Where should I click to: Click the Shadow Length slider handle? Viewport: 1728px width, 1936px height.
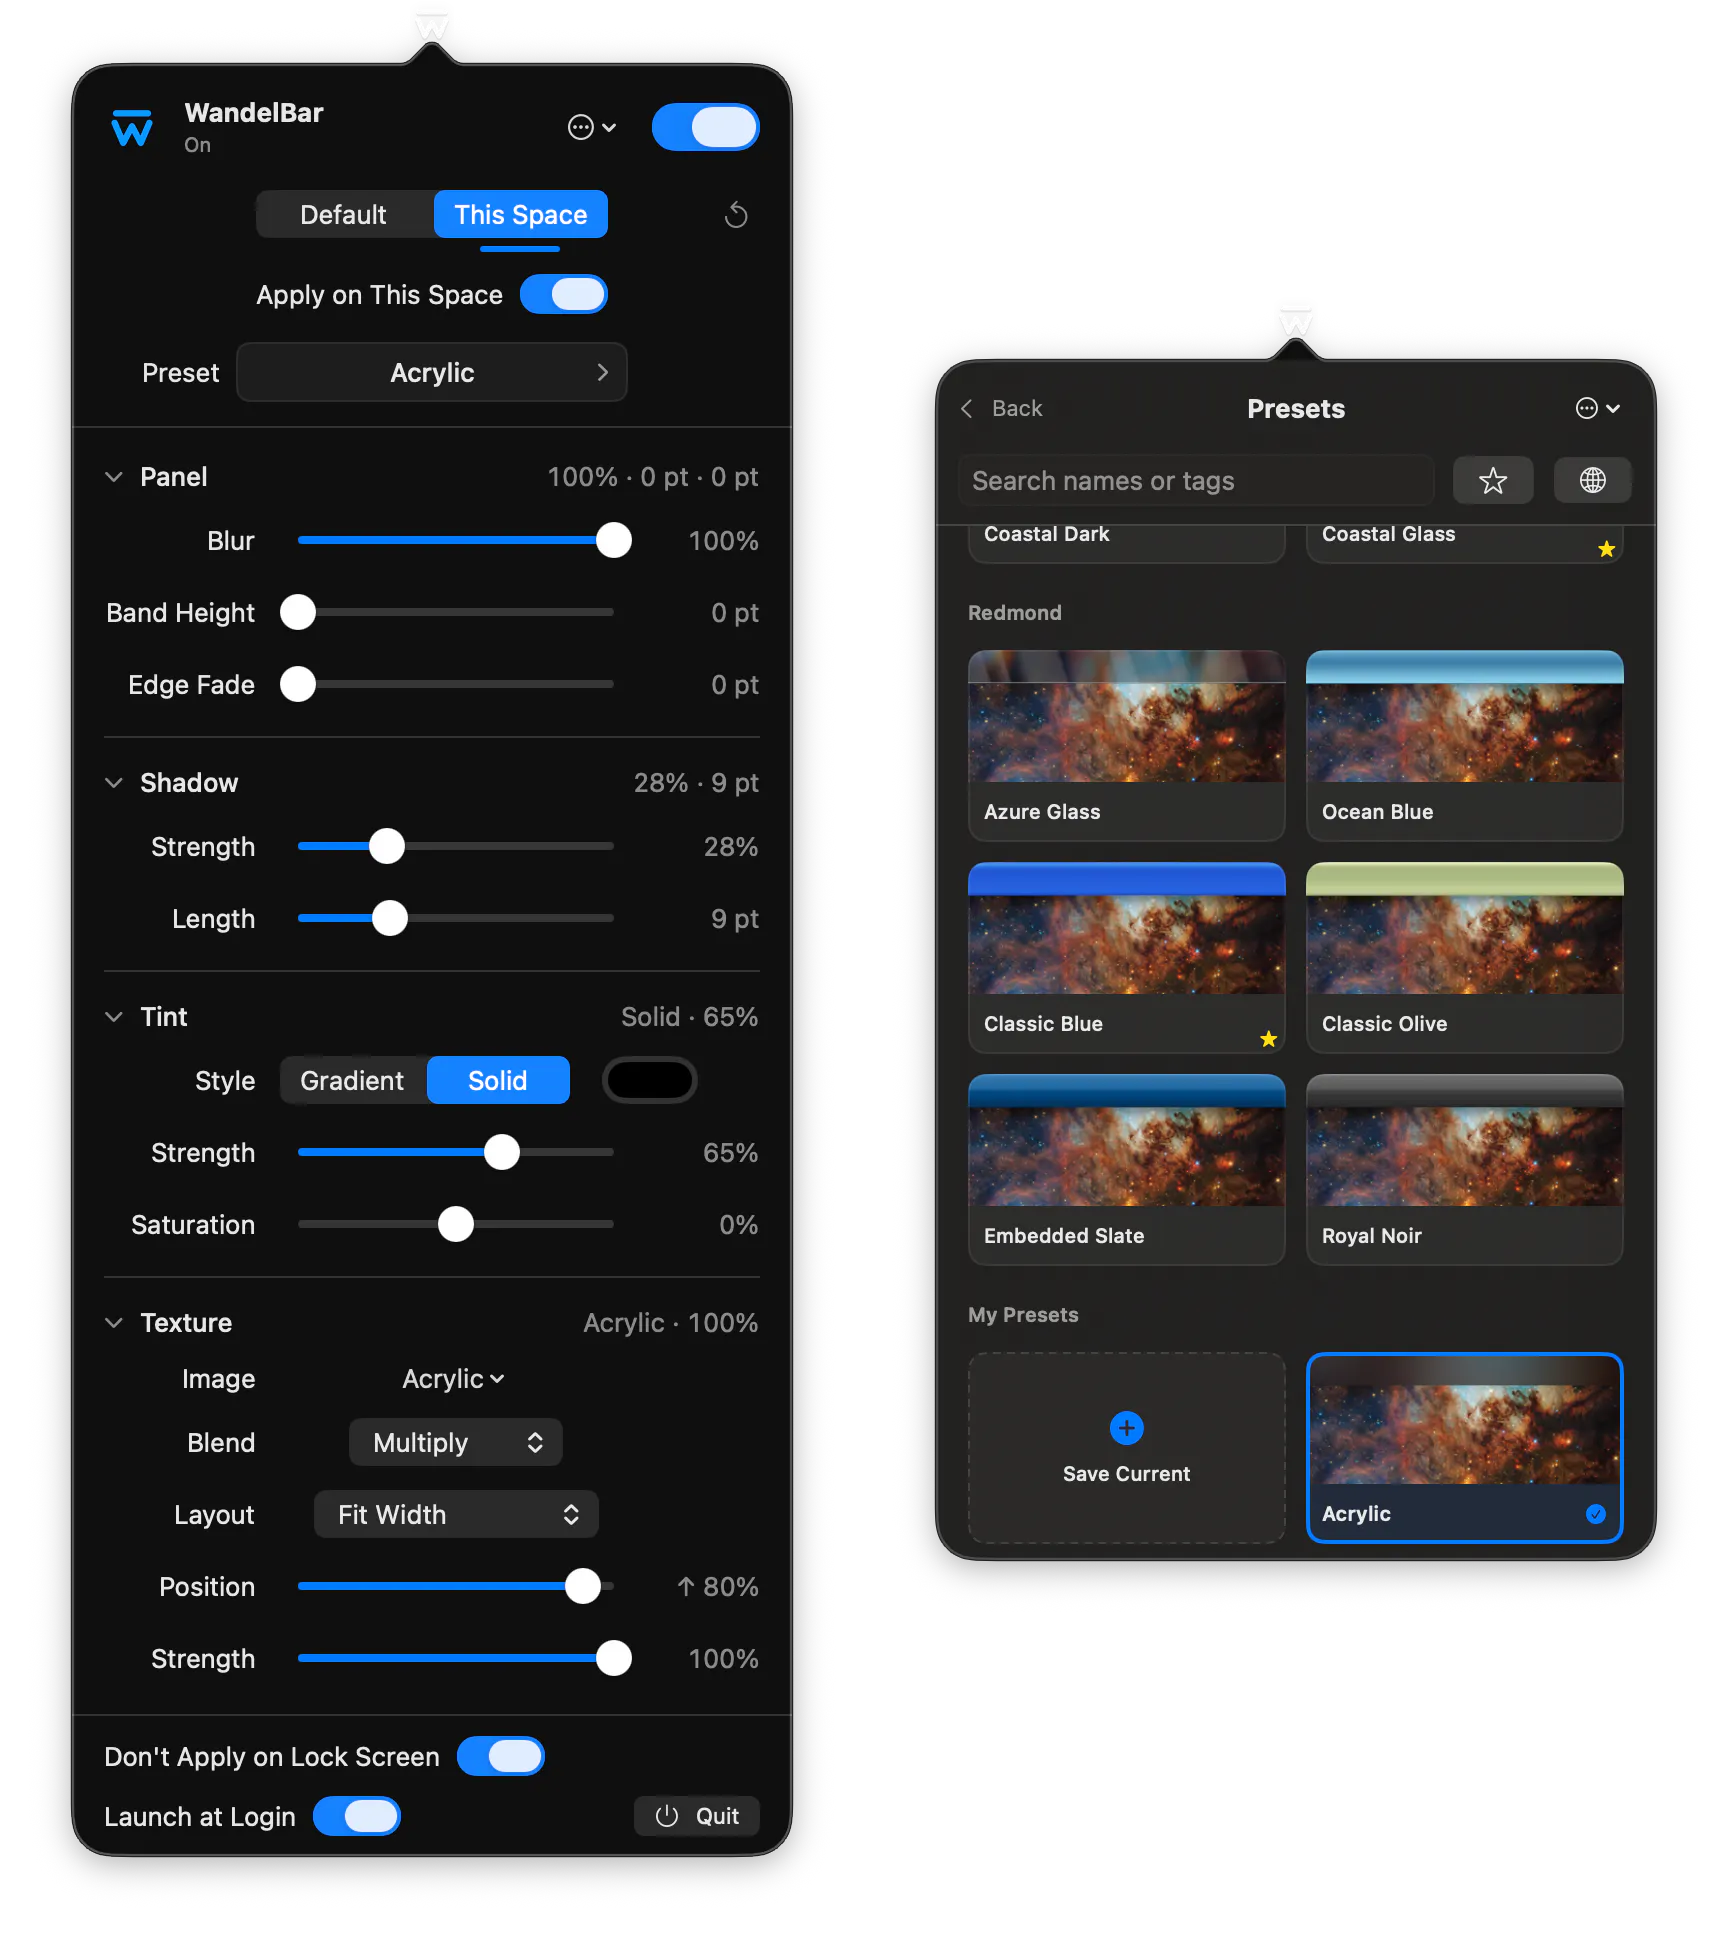pos(390,918)
